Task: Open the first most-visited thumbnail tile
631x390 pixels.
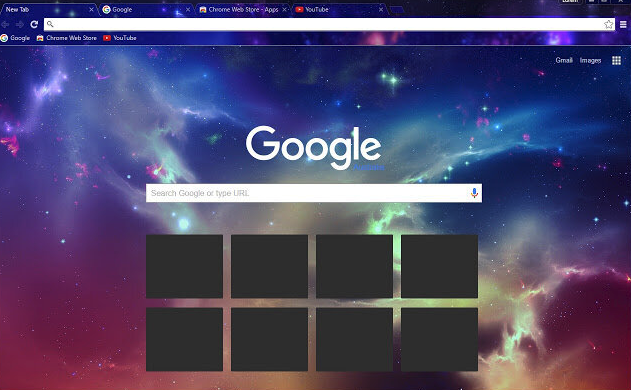Action: [184, 266]
